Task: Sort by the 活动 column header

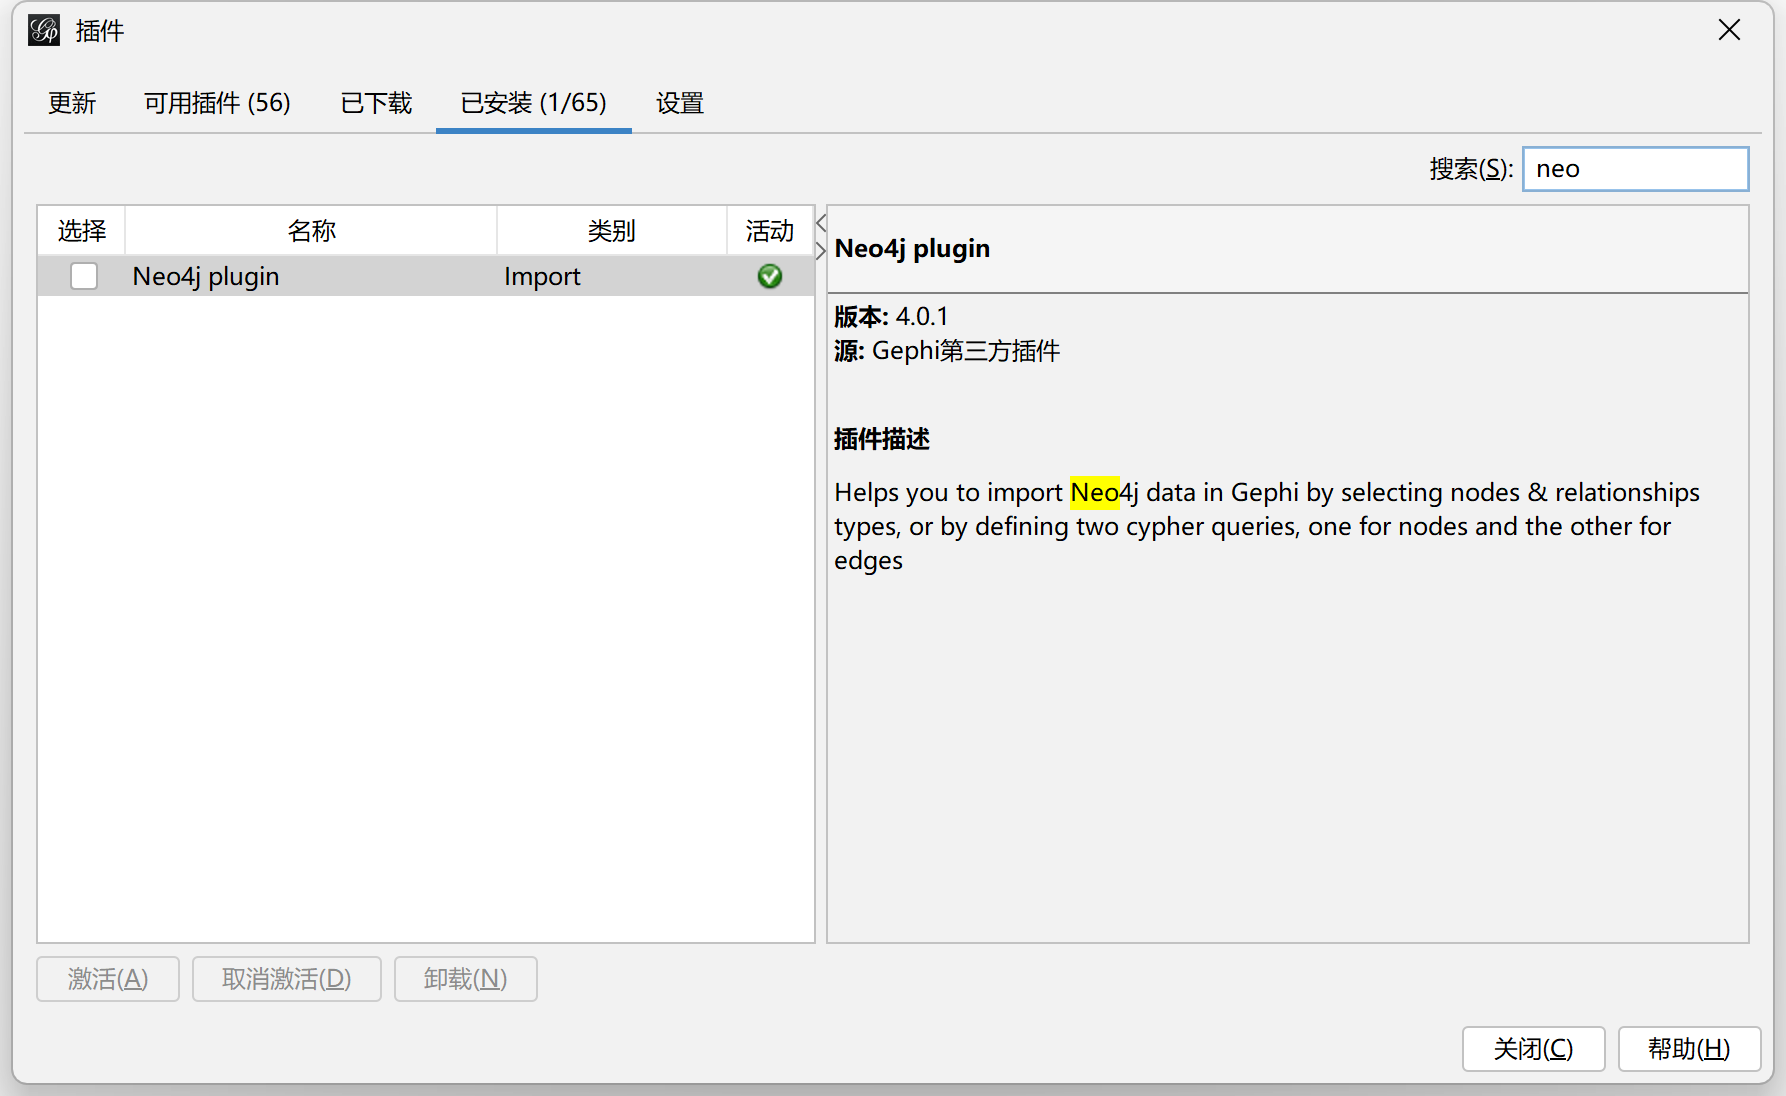Action: [770, 231]
